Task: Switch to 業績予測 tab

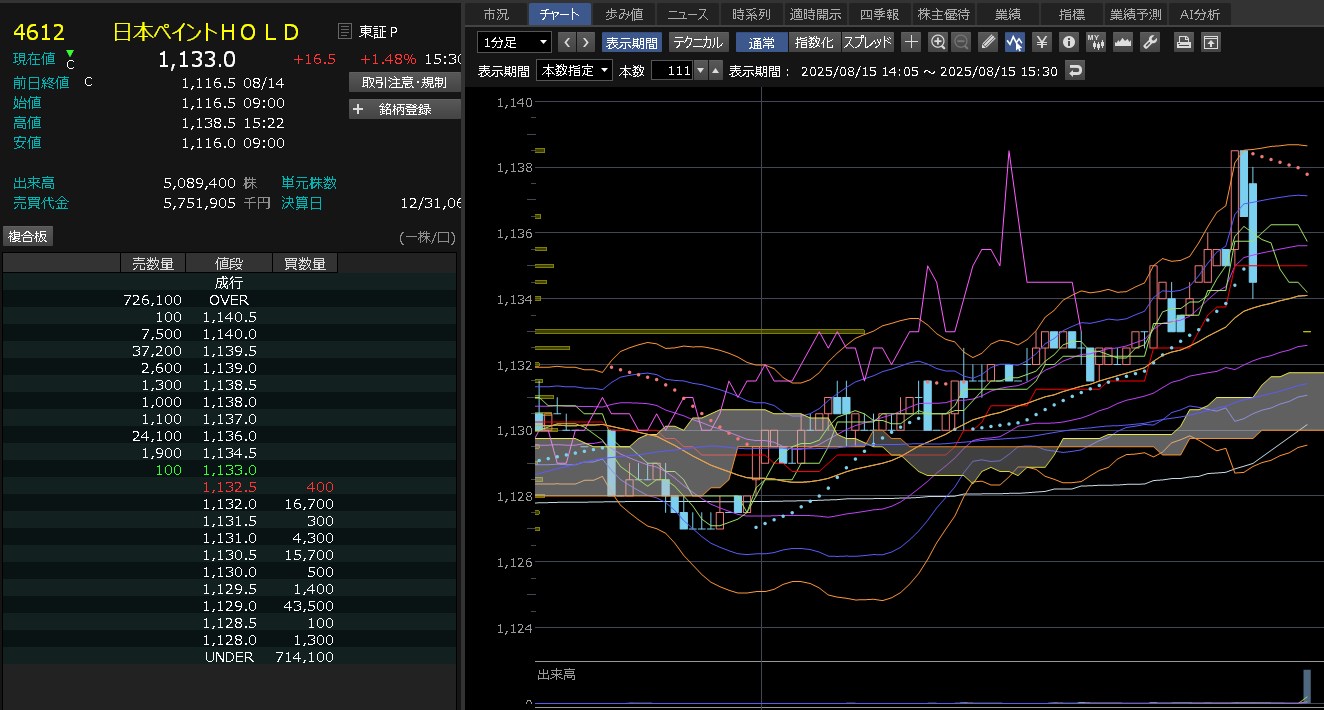Action: (1136, 14)
